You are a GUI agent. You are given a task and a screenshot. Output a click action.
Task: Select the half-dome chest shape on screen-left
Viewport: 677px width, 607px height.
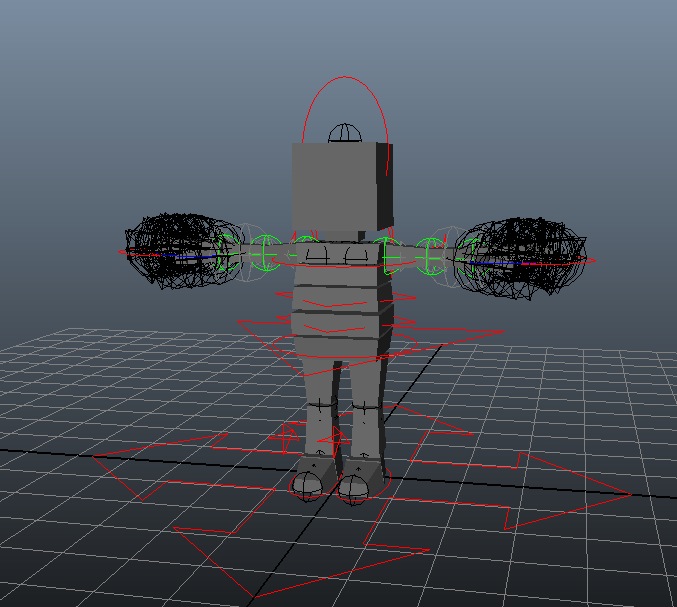tap(317, 254)
